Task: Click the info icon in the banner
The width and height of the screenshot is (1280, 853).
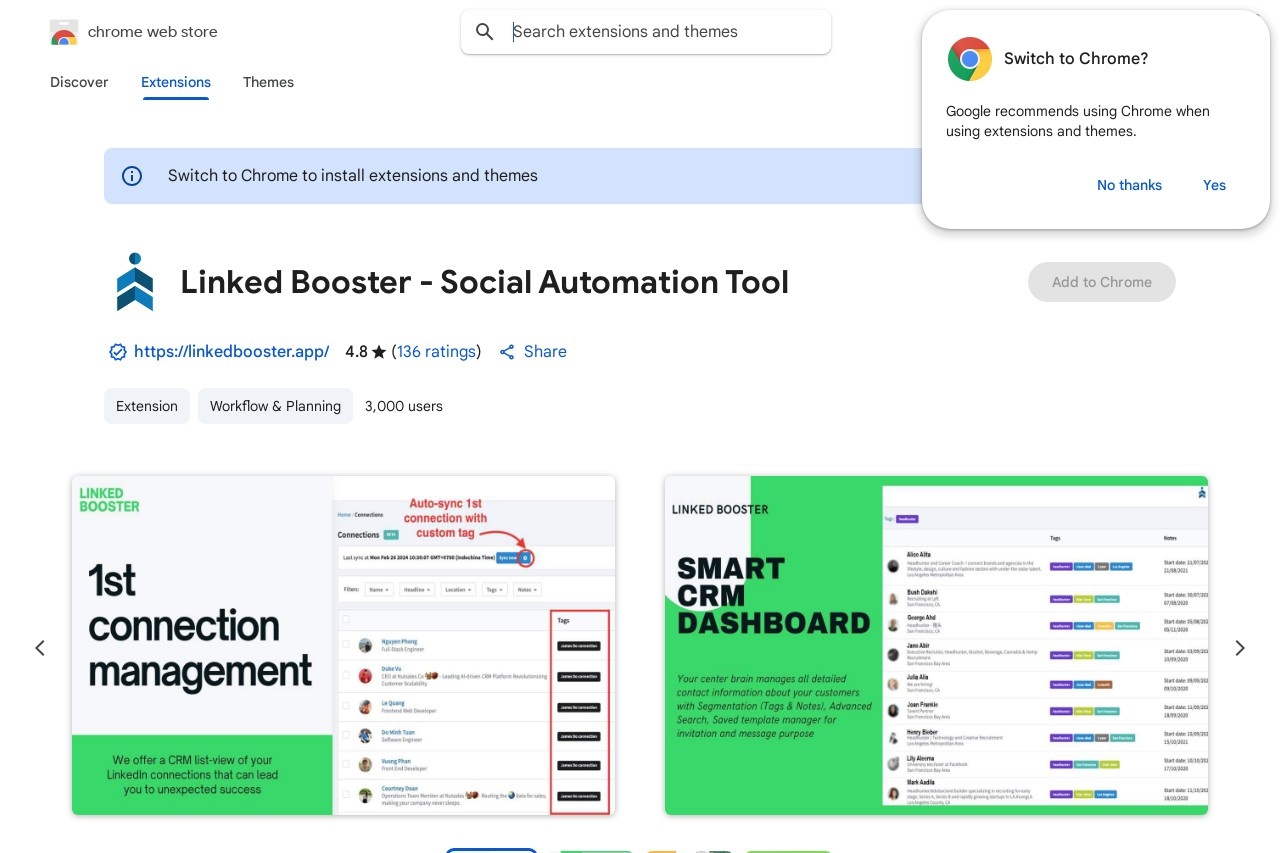Action: (x=132, y=176)
